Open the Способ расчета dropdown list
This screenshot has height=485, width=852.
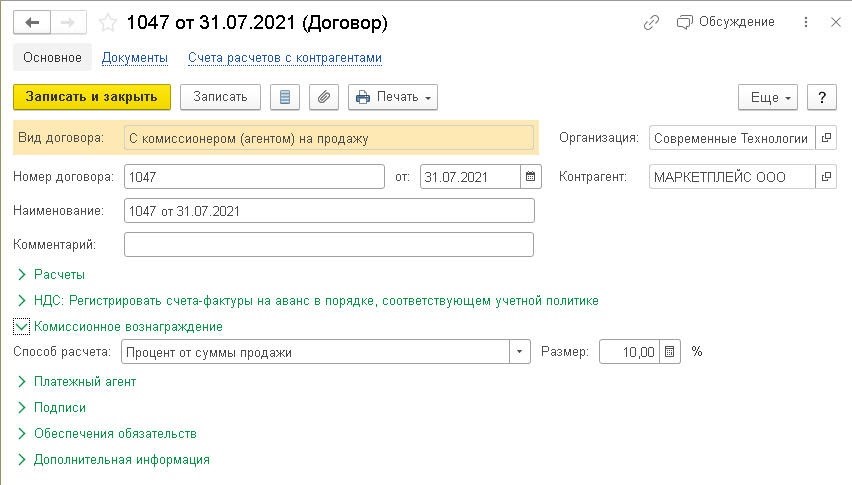[519, 352]
